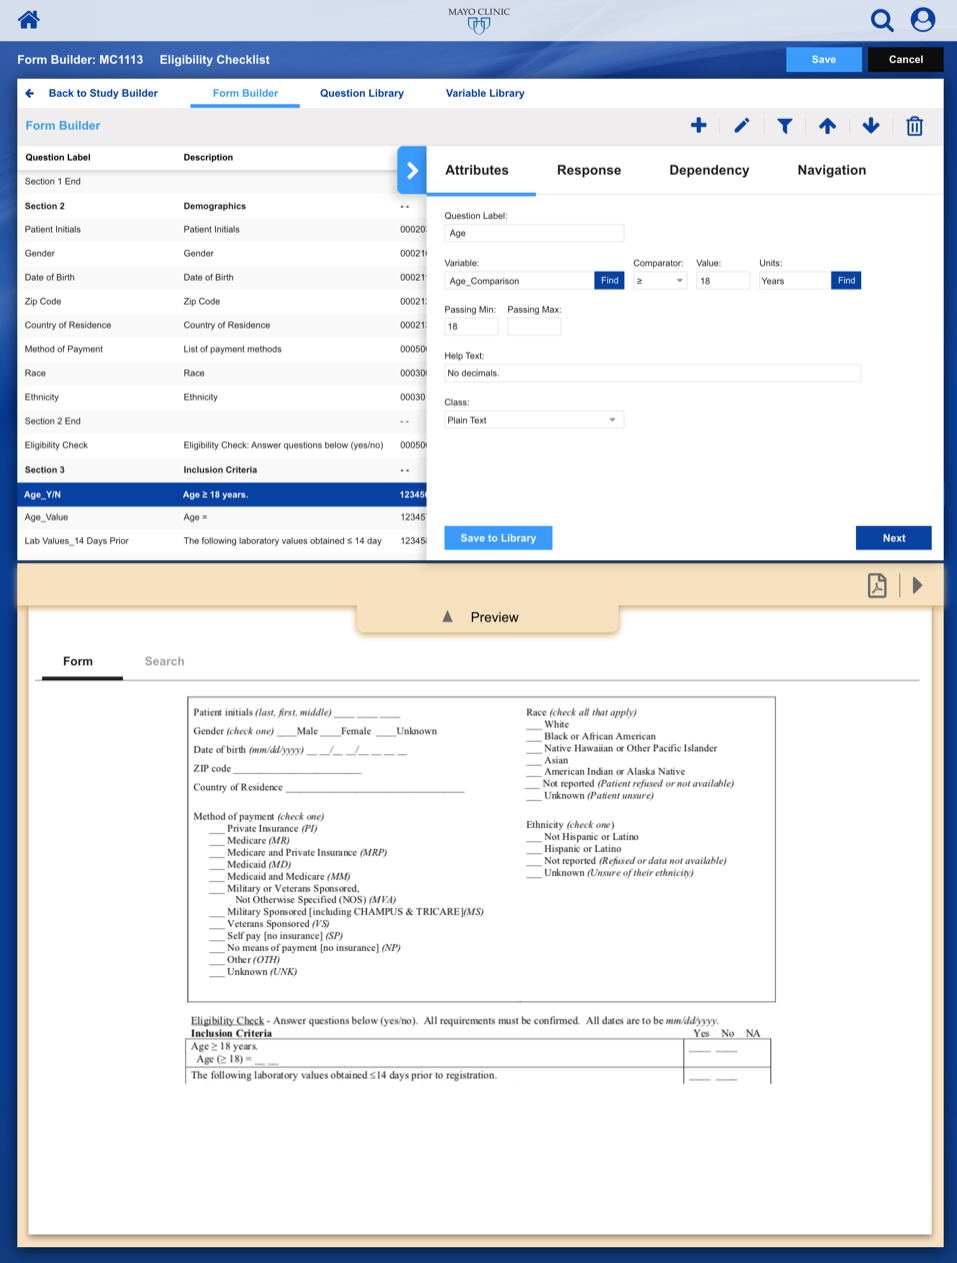Add a new item with plus icon

click(x=699, y=125)
